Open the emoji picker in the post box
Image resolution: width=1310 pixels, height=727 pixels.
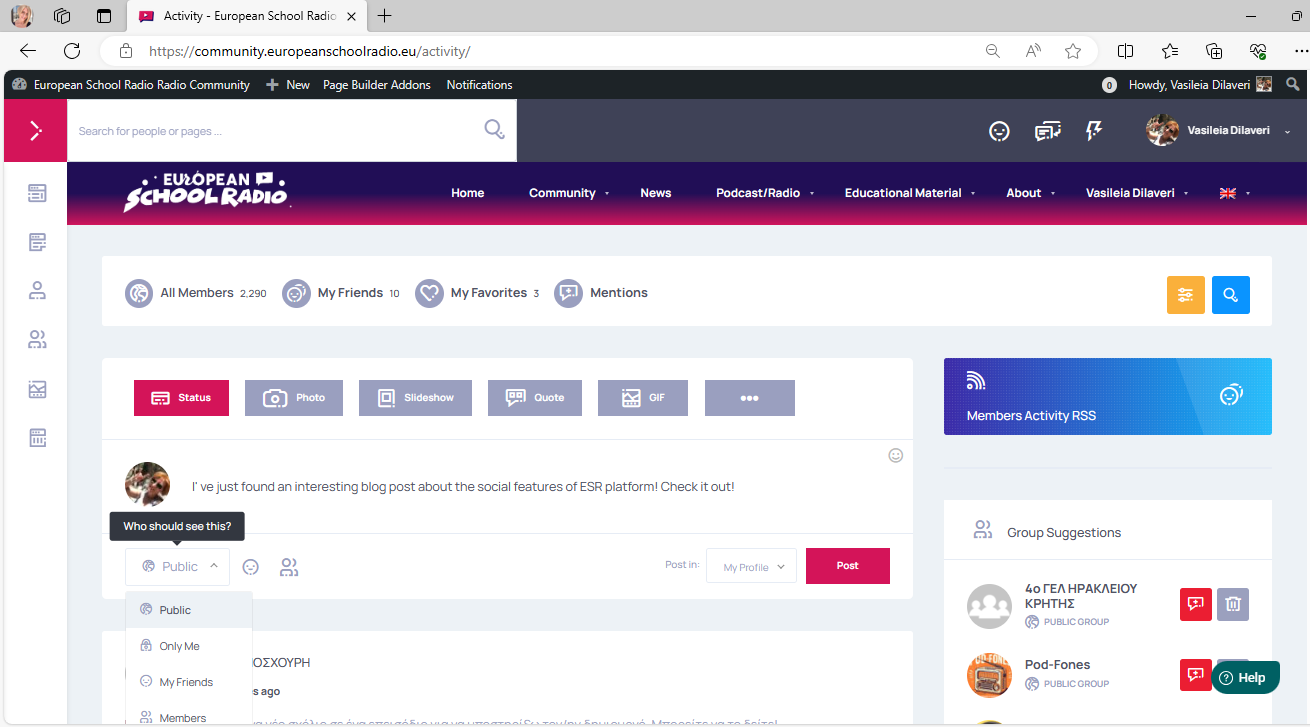click(895, 456)
